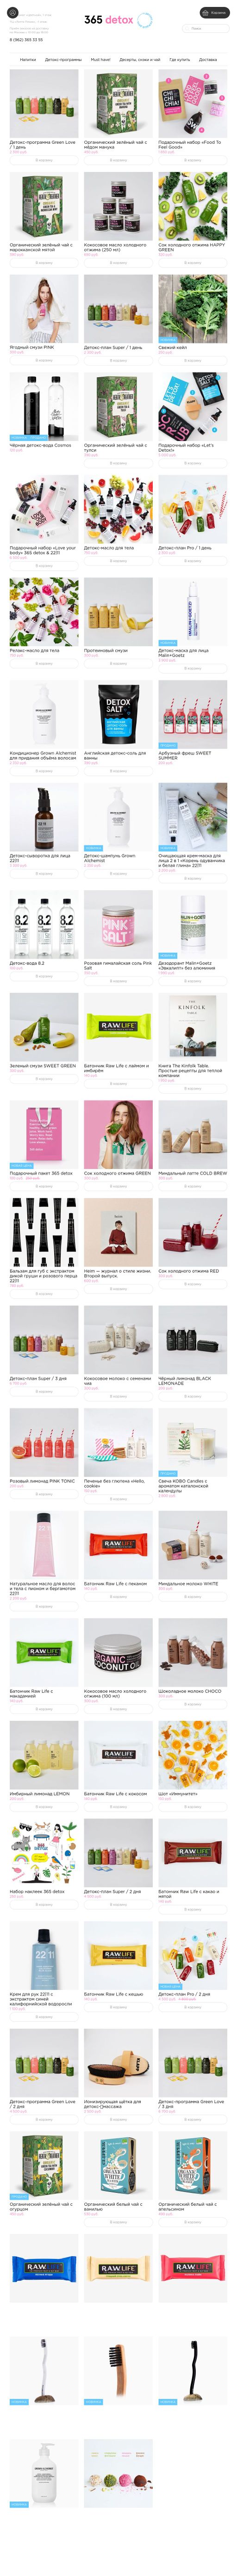Open the Напитки menu item
The width and height of the screenshot is (237, 2576).
[x=28, y=60]
